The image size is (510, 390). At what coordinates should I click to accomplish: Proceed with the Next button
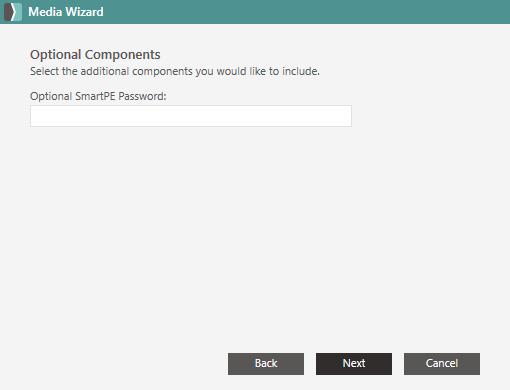tap(354, 364)
